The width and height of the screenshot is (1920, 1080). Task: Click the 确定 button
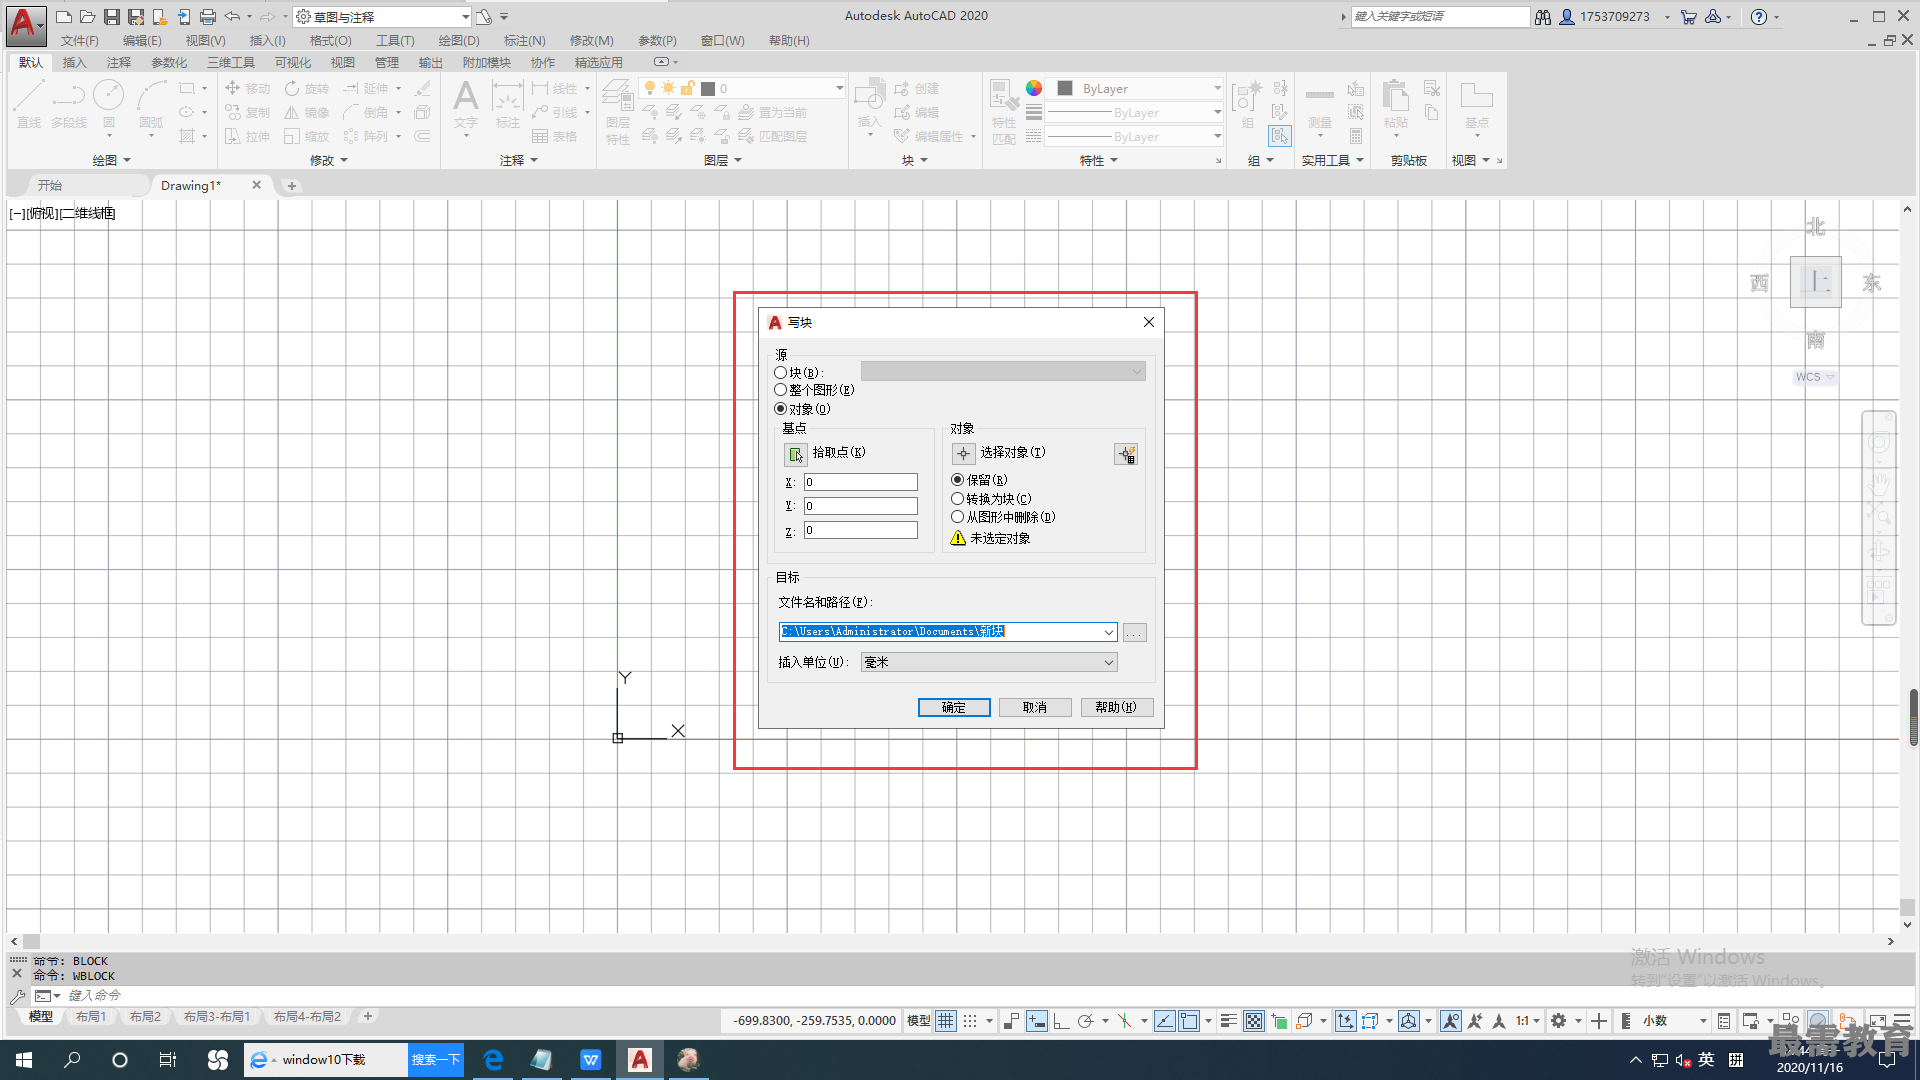pyautogui.click(x=954, y=708)
